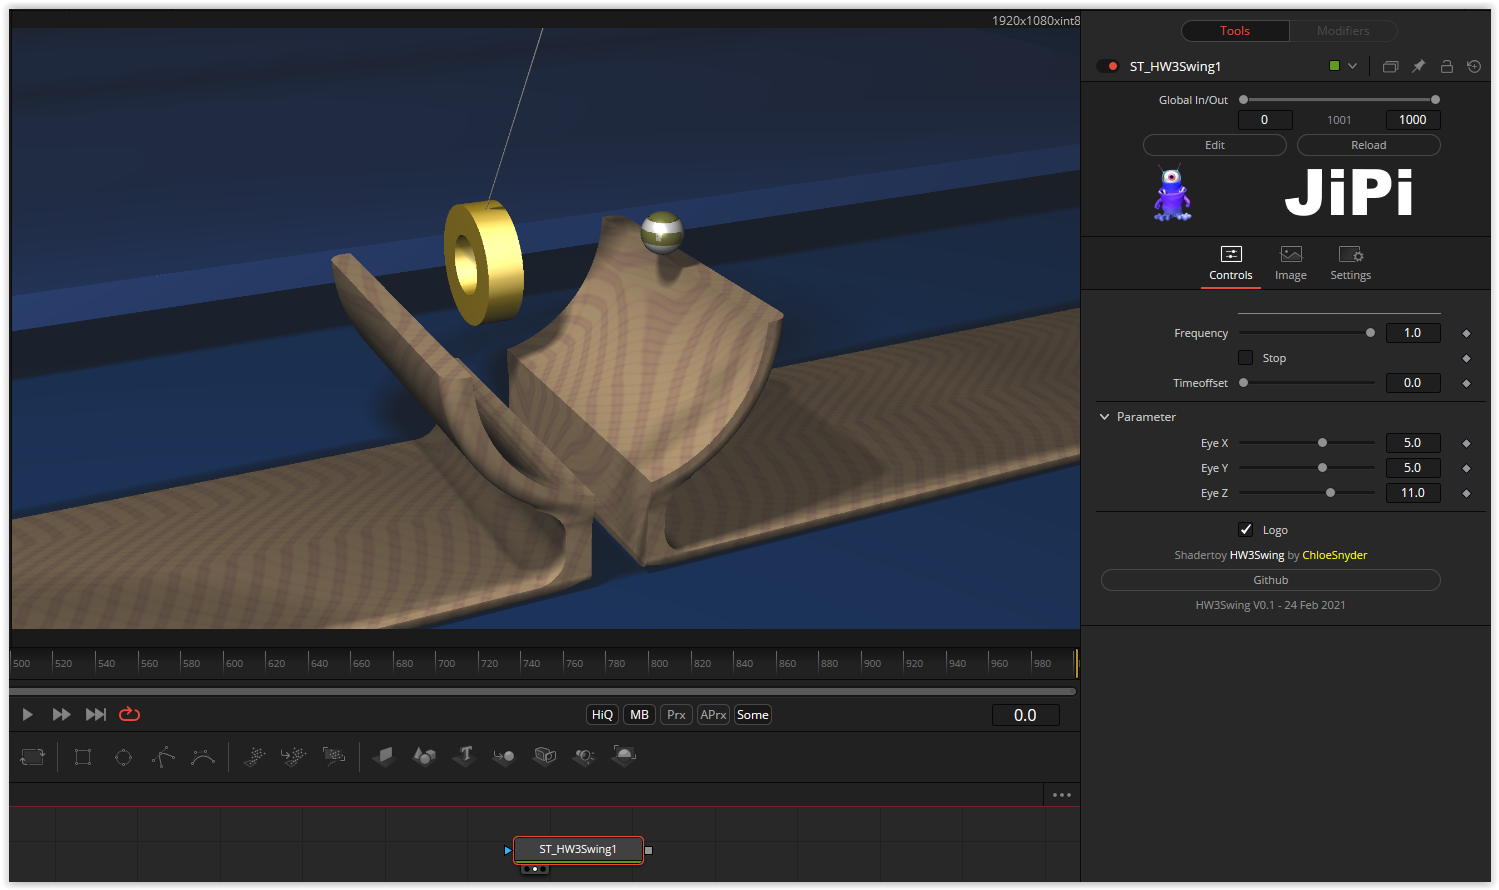This screenshot has width=1499, height=890.
Task: Start playback with the play button
Action: pyautogui.click(x=28, y=714)
